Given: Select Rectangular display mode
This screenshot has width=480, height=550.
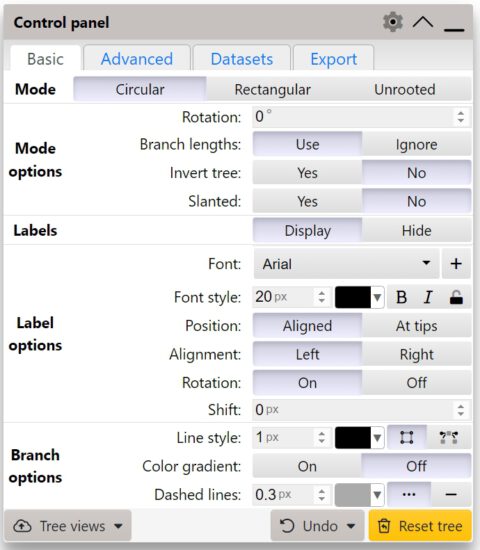Looking at the screenshot, I should pos(272,89).
